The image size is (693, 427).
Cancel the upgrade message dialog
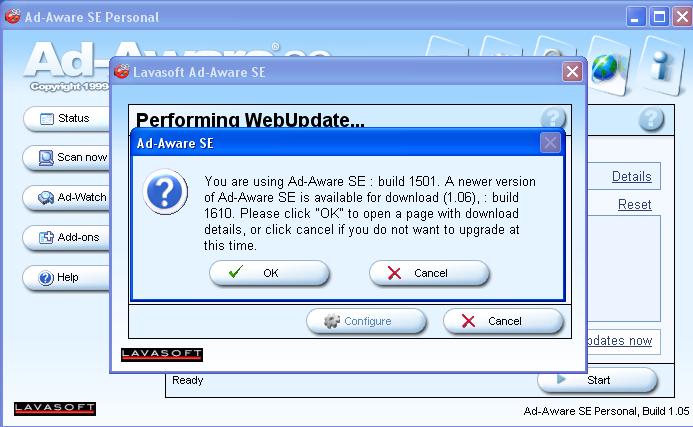pyautogui.click(x=429, y=273)
